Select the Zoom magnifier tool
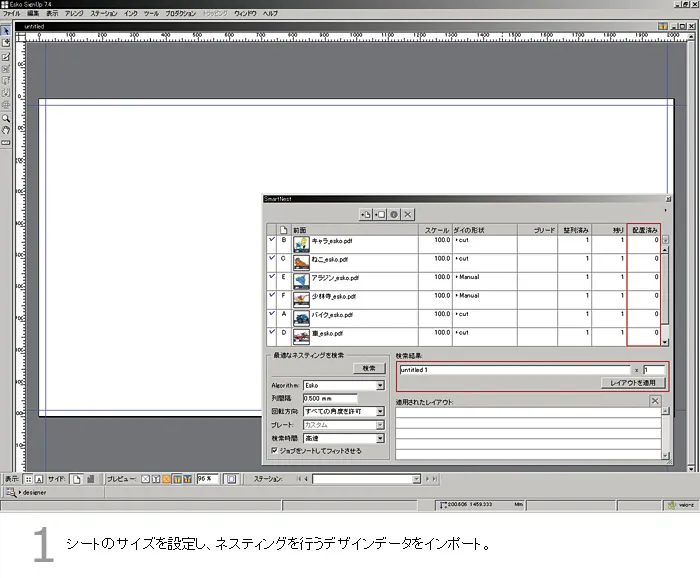This screenshot has width=700, height=578. 6,117
